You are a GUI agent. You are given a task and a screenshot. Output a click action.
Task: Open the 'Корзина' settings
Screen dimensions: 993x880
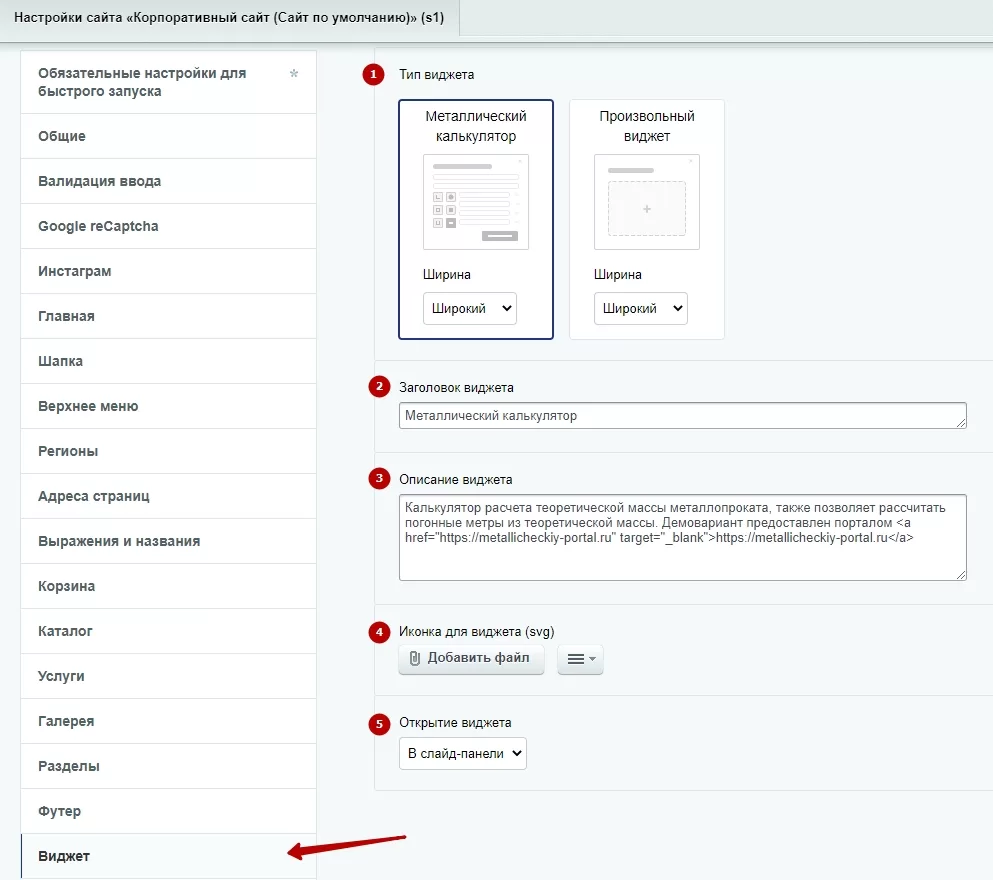pos(168,586)
